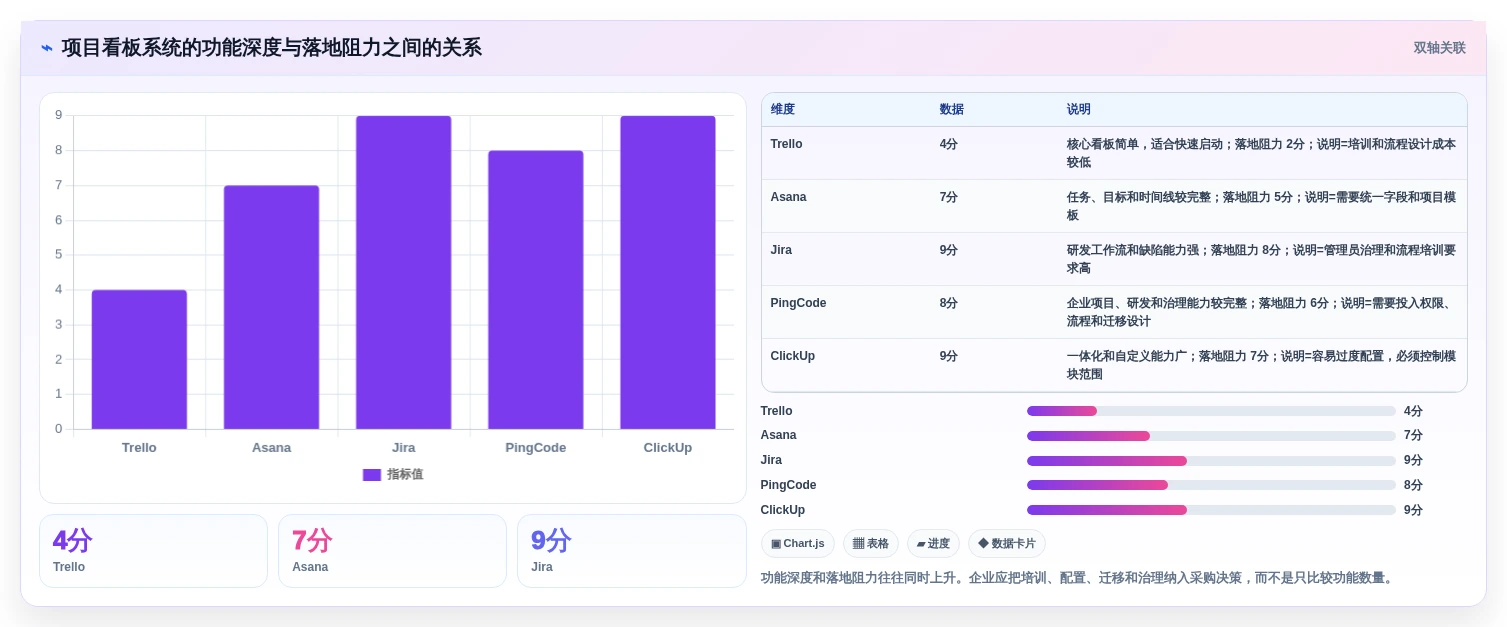Select the Chart.js tag chip
Viewport: 1507px width, 627px height.
pos(798,544)
